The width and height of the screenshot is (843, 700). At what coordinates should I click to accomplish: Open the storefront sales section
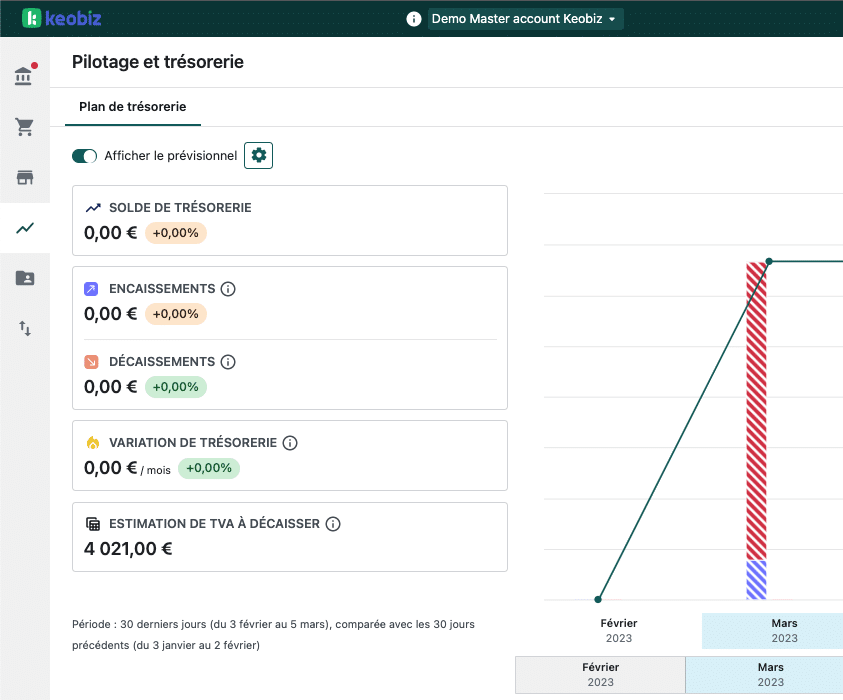(24, 178)
